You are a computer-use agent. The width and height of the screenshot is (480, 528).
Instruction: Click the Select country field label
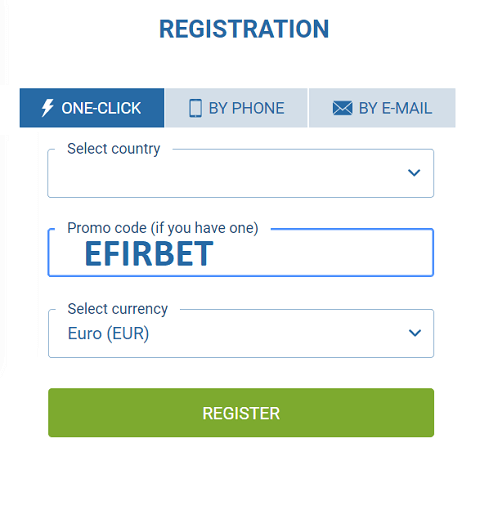tap(114, 149)
